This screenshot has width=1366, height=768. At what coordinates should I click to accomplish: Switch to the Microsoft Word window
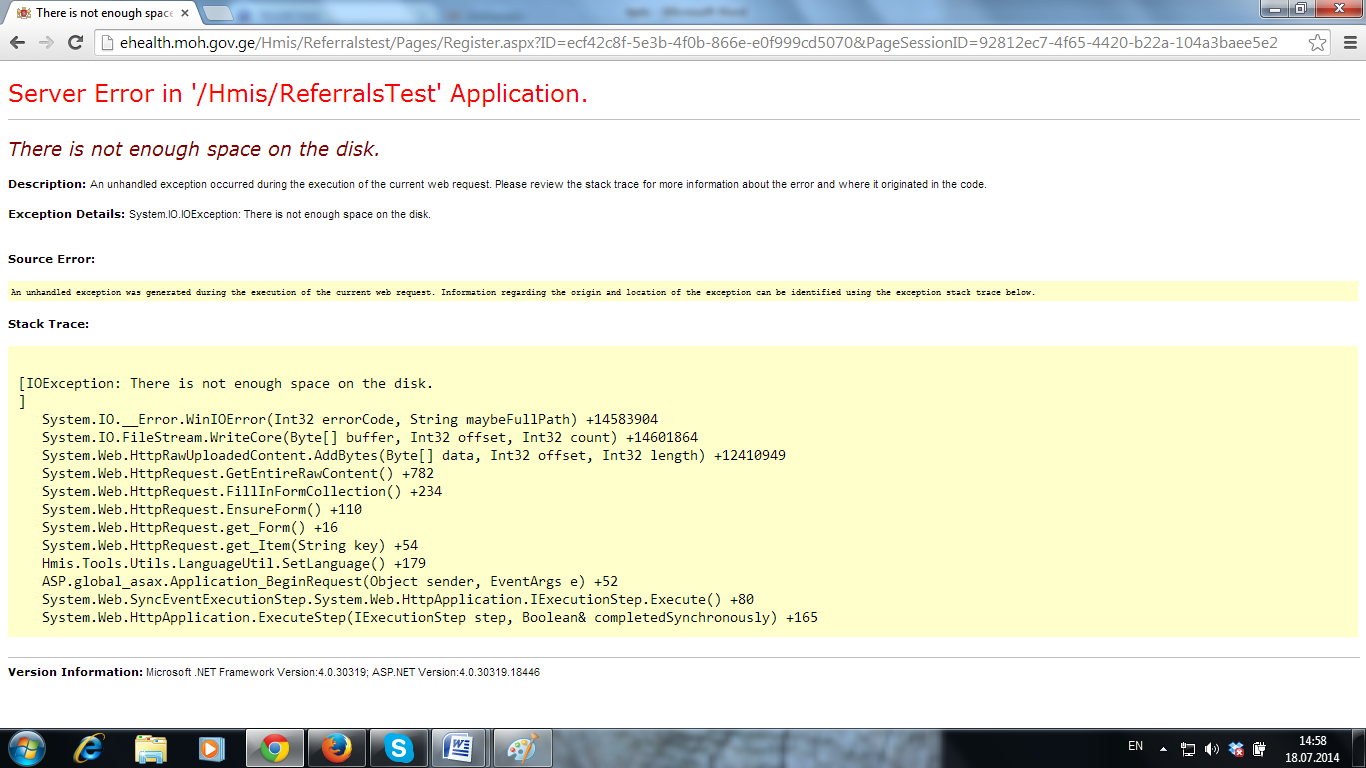[x=460, y=748]
